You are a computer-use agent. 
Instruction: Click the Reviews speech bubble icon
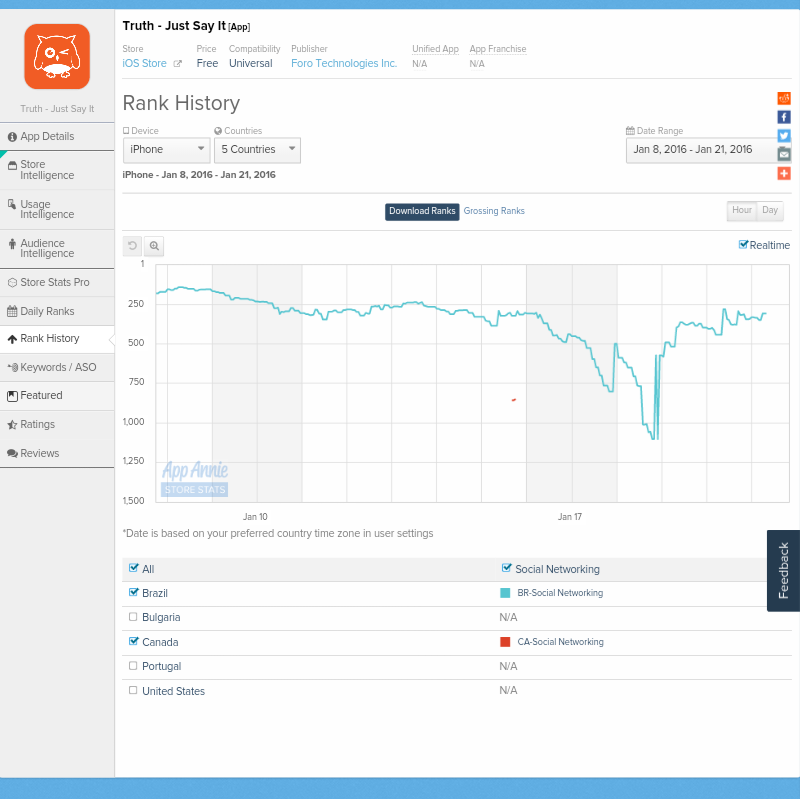click(x=12, y=453)
